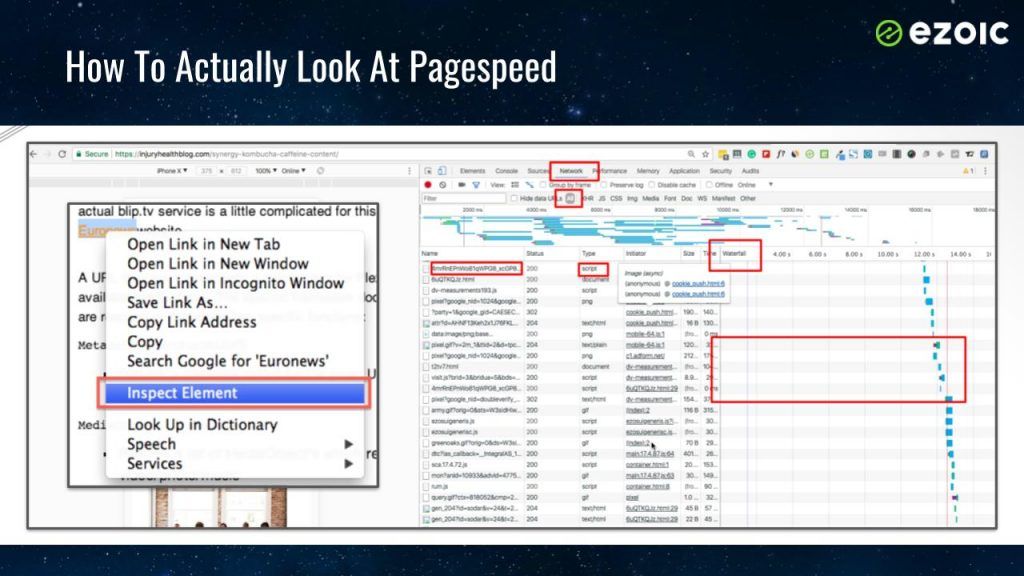Open the device toolbar three-dot menu
This screenshot has width=1024, height=576.
(409, 170)
